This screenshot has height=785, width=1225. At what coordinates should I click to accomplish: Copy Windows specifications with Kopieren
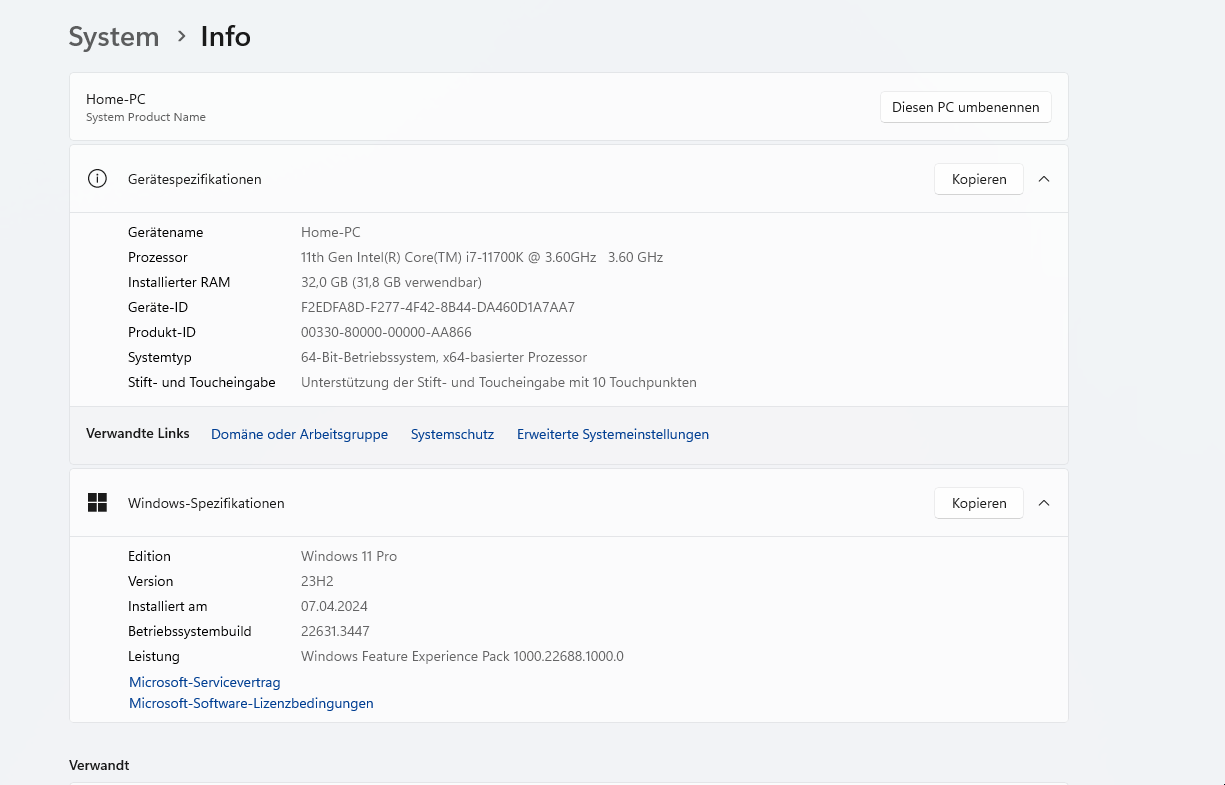tap(978, 503)
